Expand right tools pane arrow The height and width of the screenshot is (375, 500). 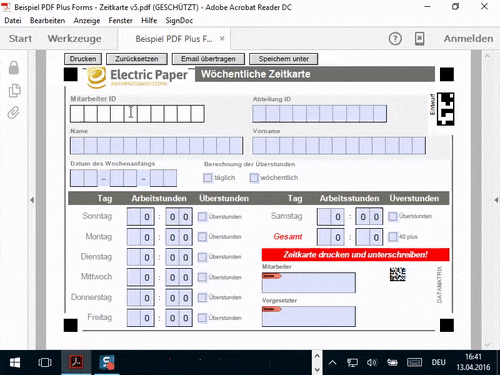coord(496,200)
